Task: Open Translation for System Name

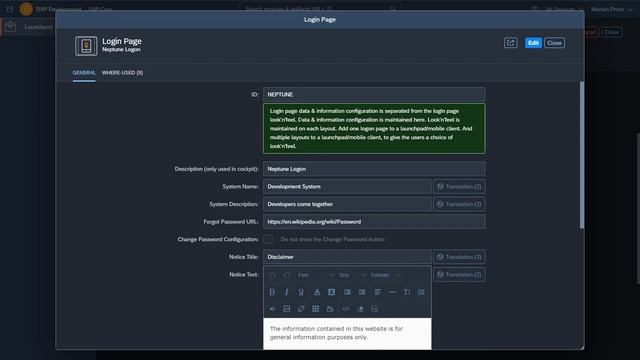Action: pyautogui.click(x=459, y=187)
